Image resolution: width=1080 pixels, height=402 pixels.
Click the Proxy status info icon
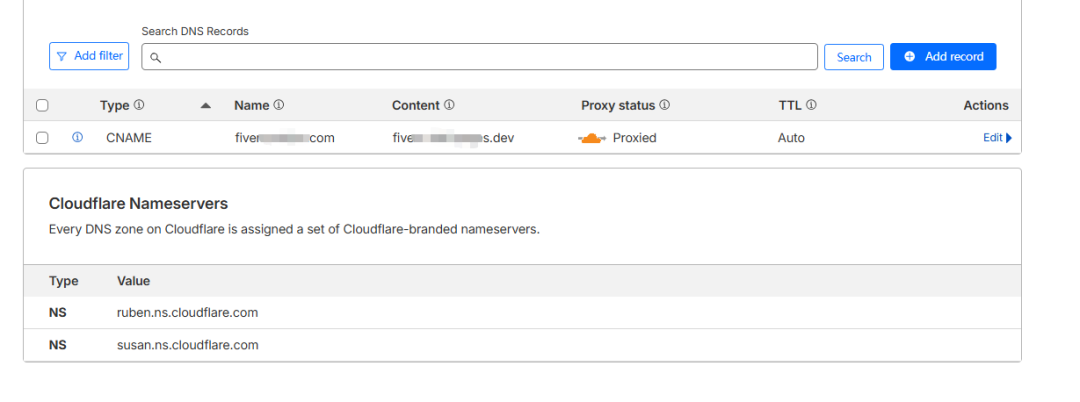(665, 105)
